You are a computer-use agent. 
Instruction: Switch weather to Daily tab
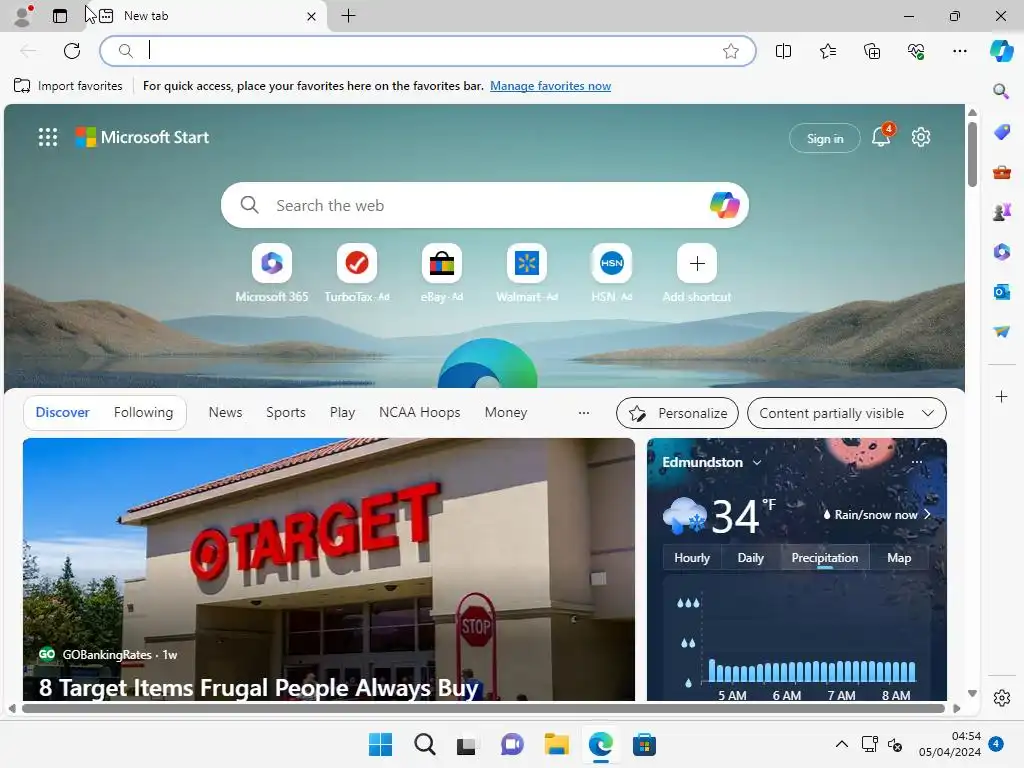coord(750,558)
